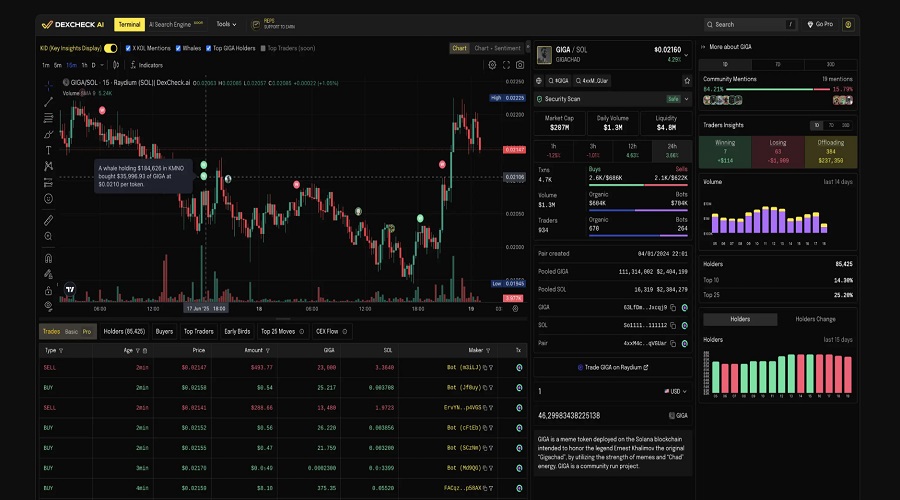Uncheck the Whales checkbox
This screenshot has height=500, width=900.
click(x=179, y=48)
